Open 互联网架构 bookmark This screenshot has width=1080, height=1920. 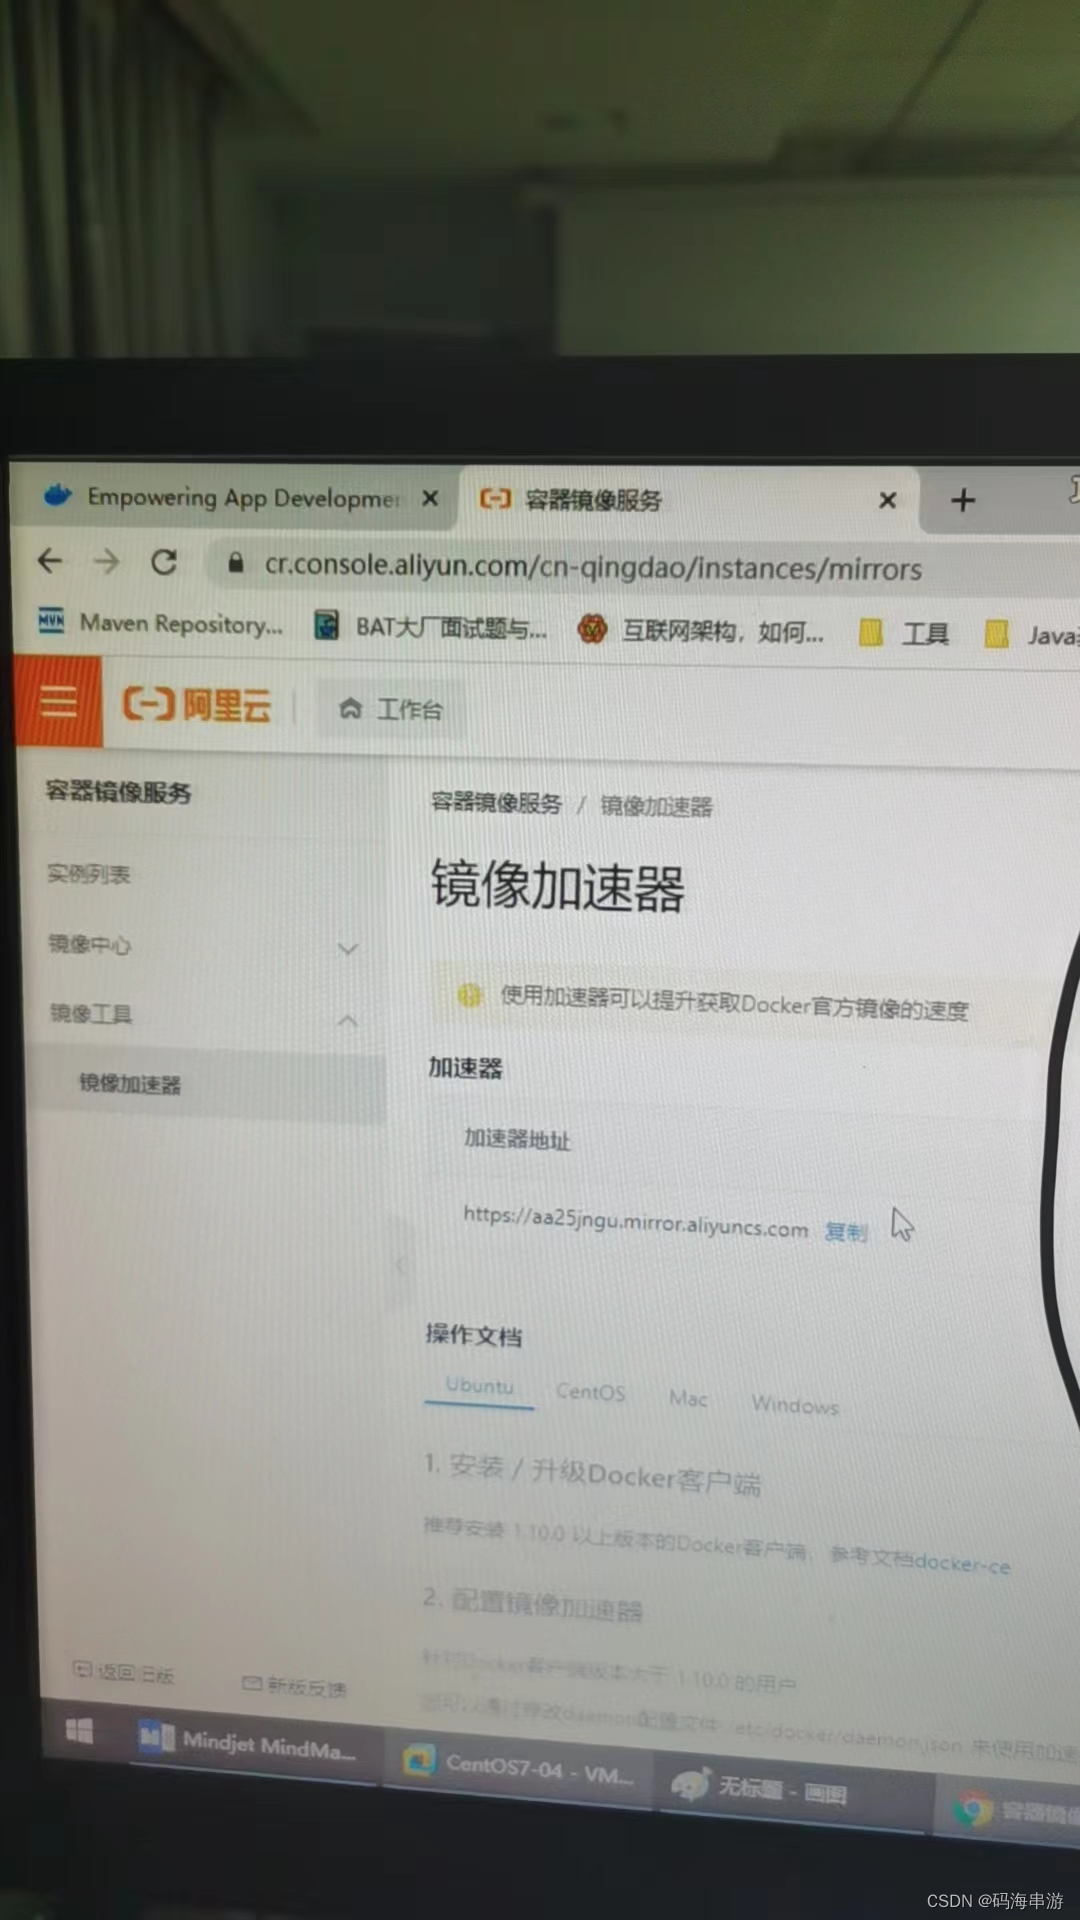pos(701,630)
